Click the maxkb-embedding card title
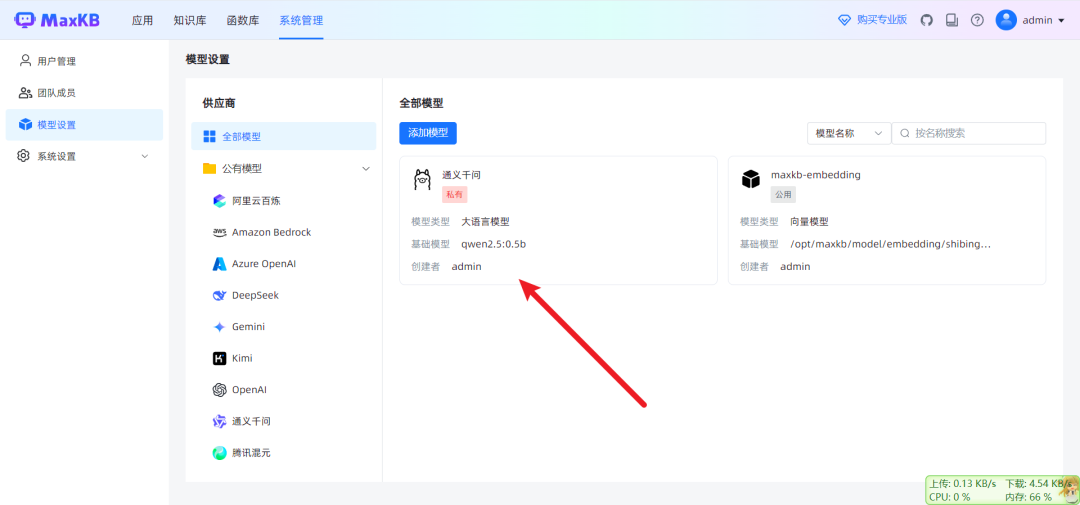The image size is (1080, 505). pos(816,175)
